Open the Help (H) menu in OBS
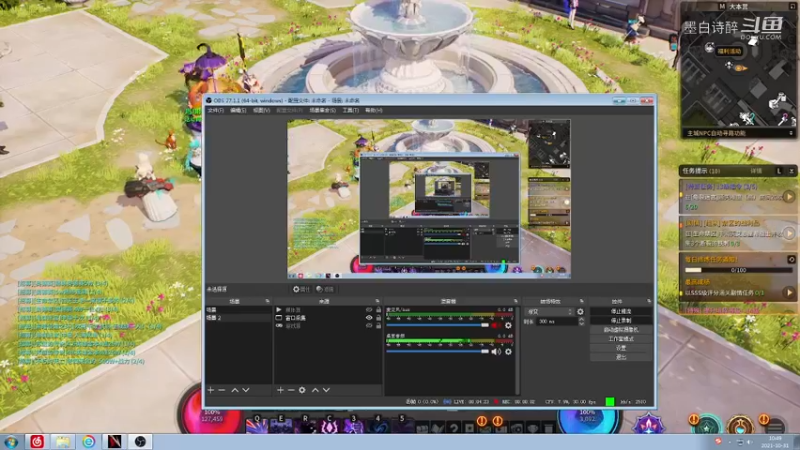 coord(373,110)
